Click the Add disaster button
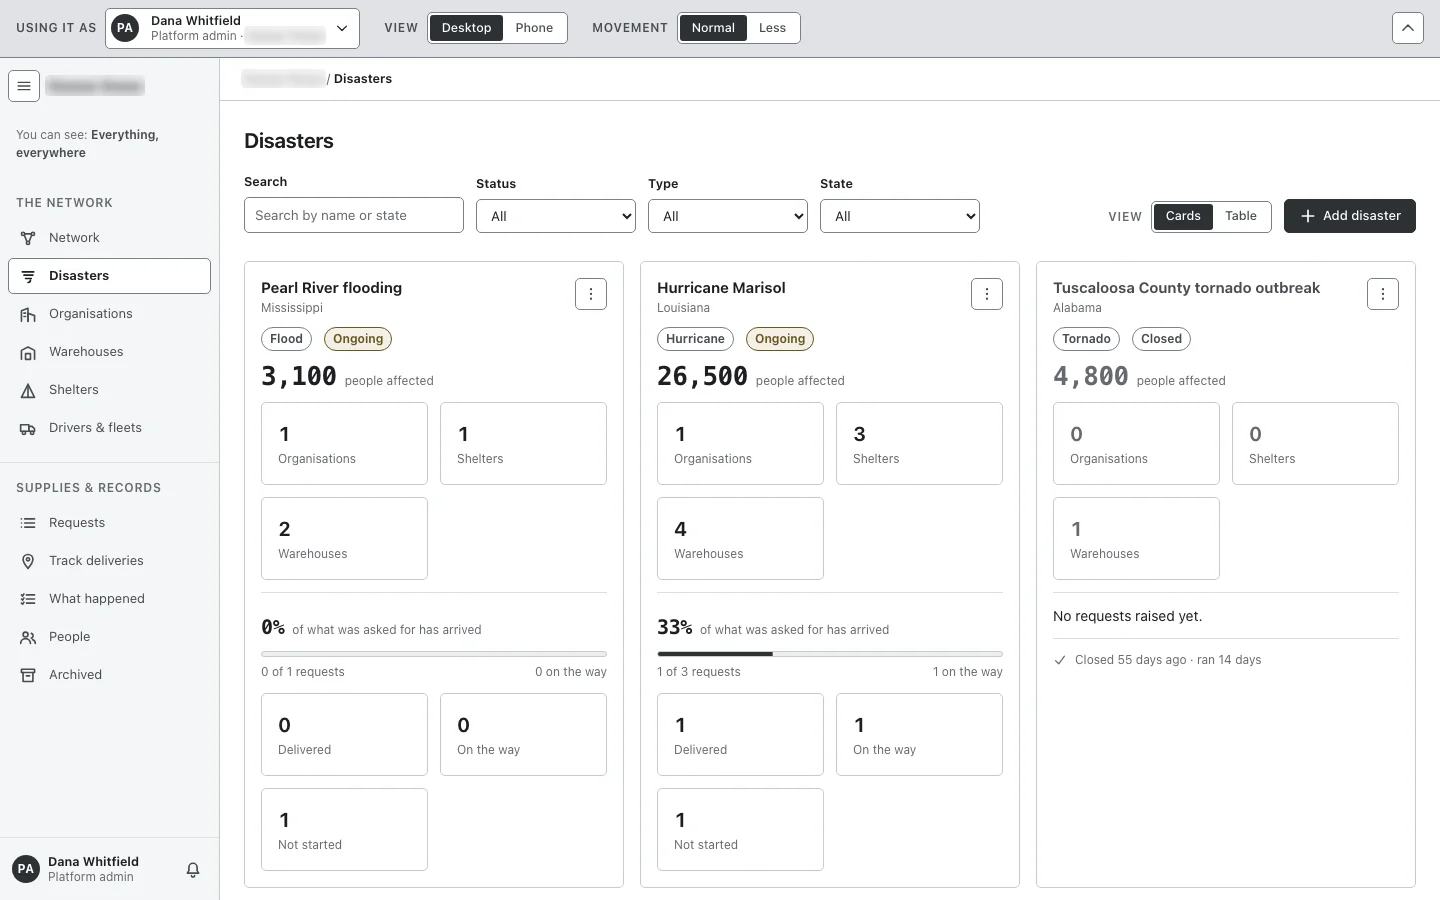The width and height of the screenshot is (1440, 900). pyautogui.click(x=1350, y=216)
